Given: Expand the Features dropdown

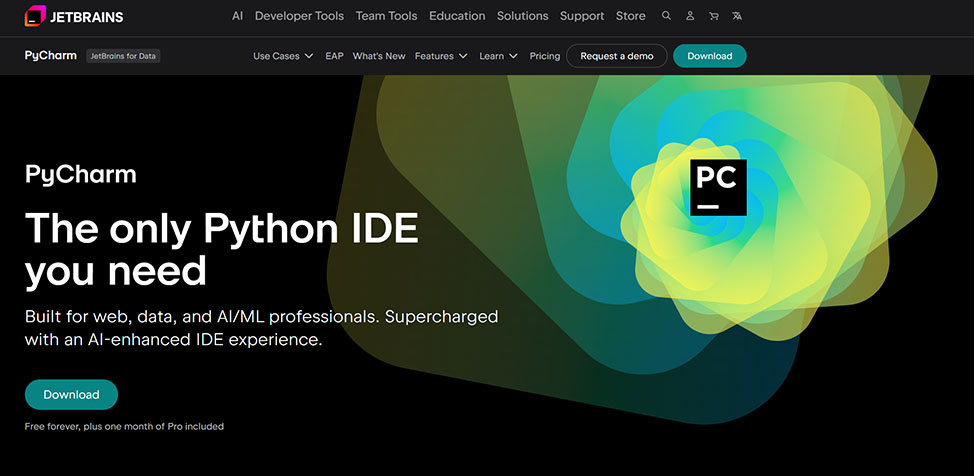Looking at the screenshot, I should 441,56.
